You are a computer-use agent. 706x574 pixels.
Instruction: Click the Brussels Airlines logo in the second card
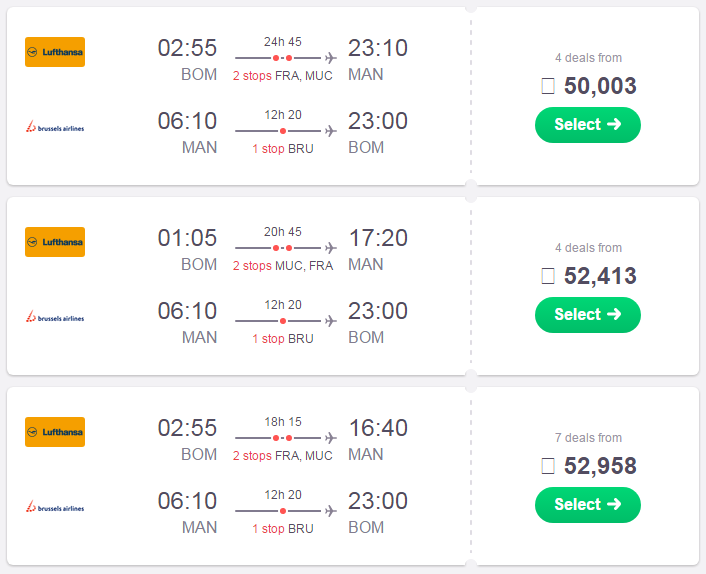point(55,316)
